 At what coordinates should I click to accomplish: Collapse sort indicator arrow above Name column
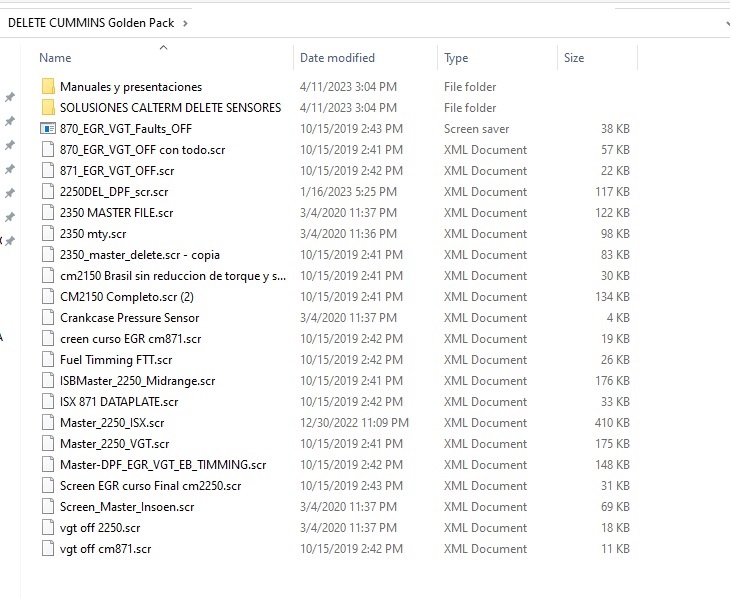click(163, 47)
